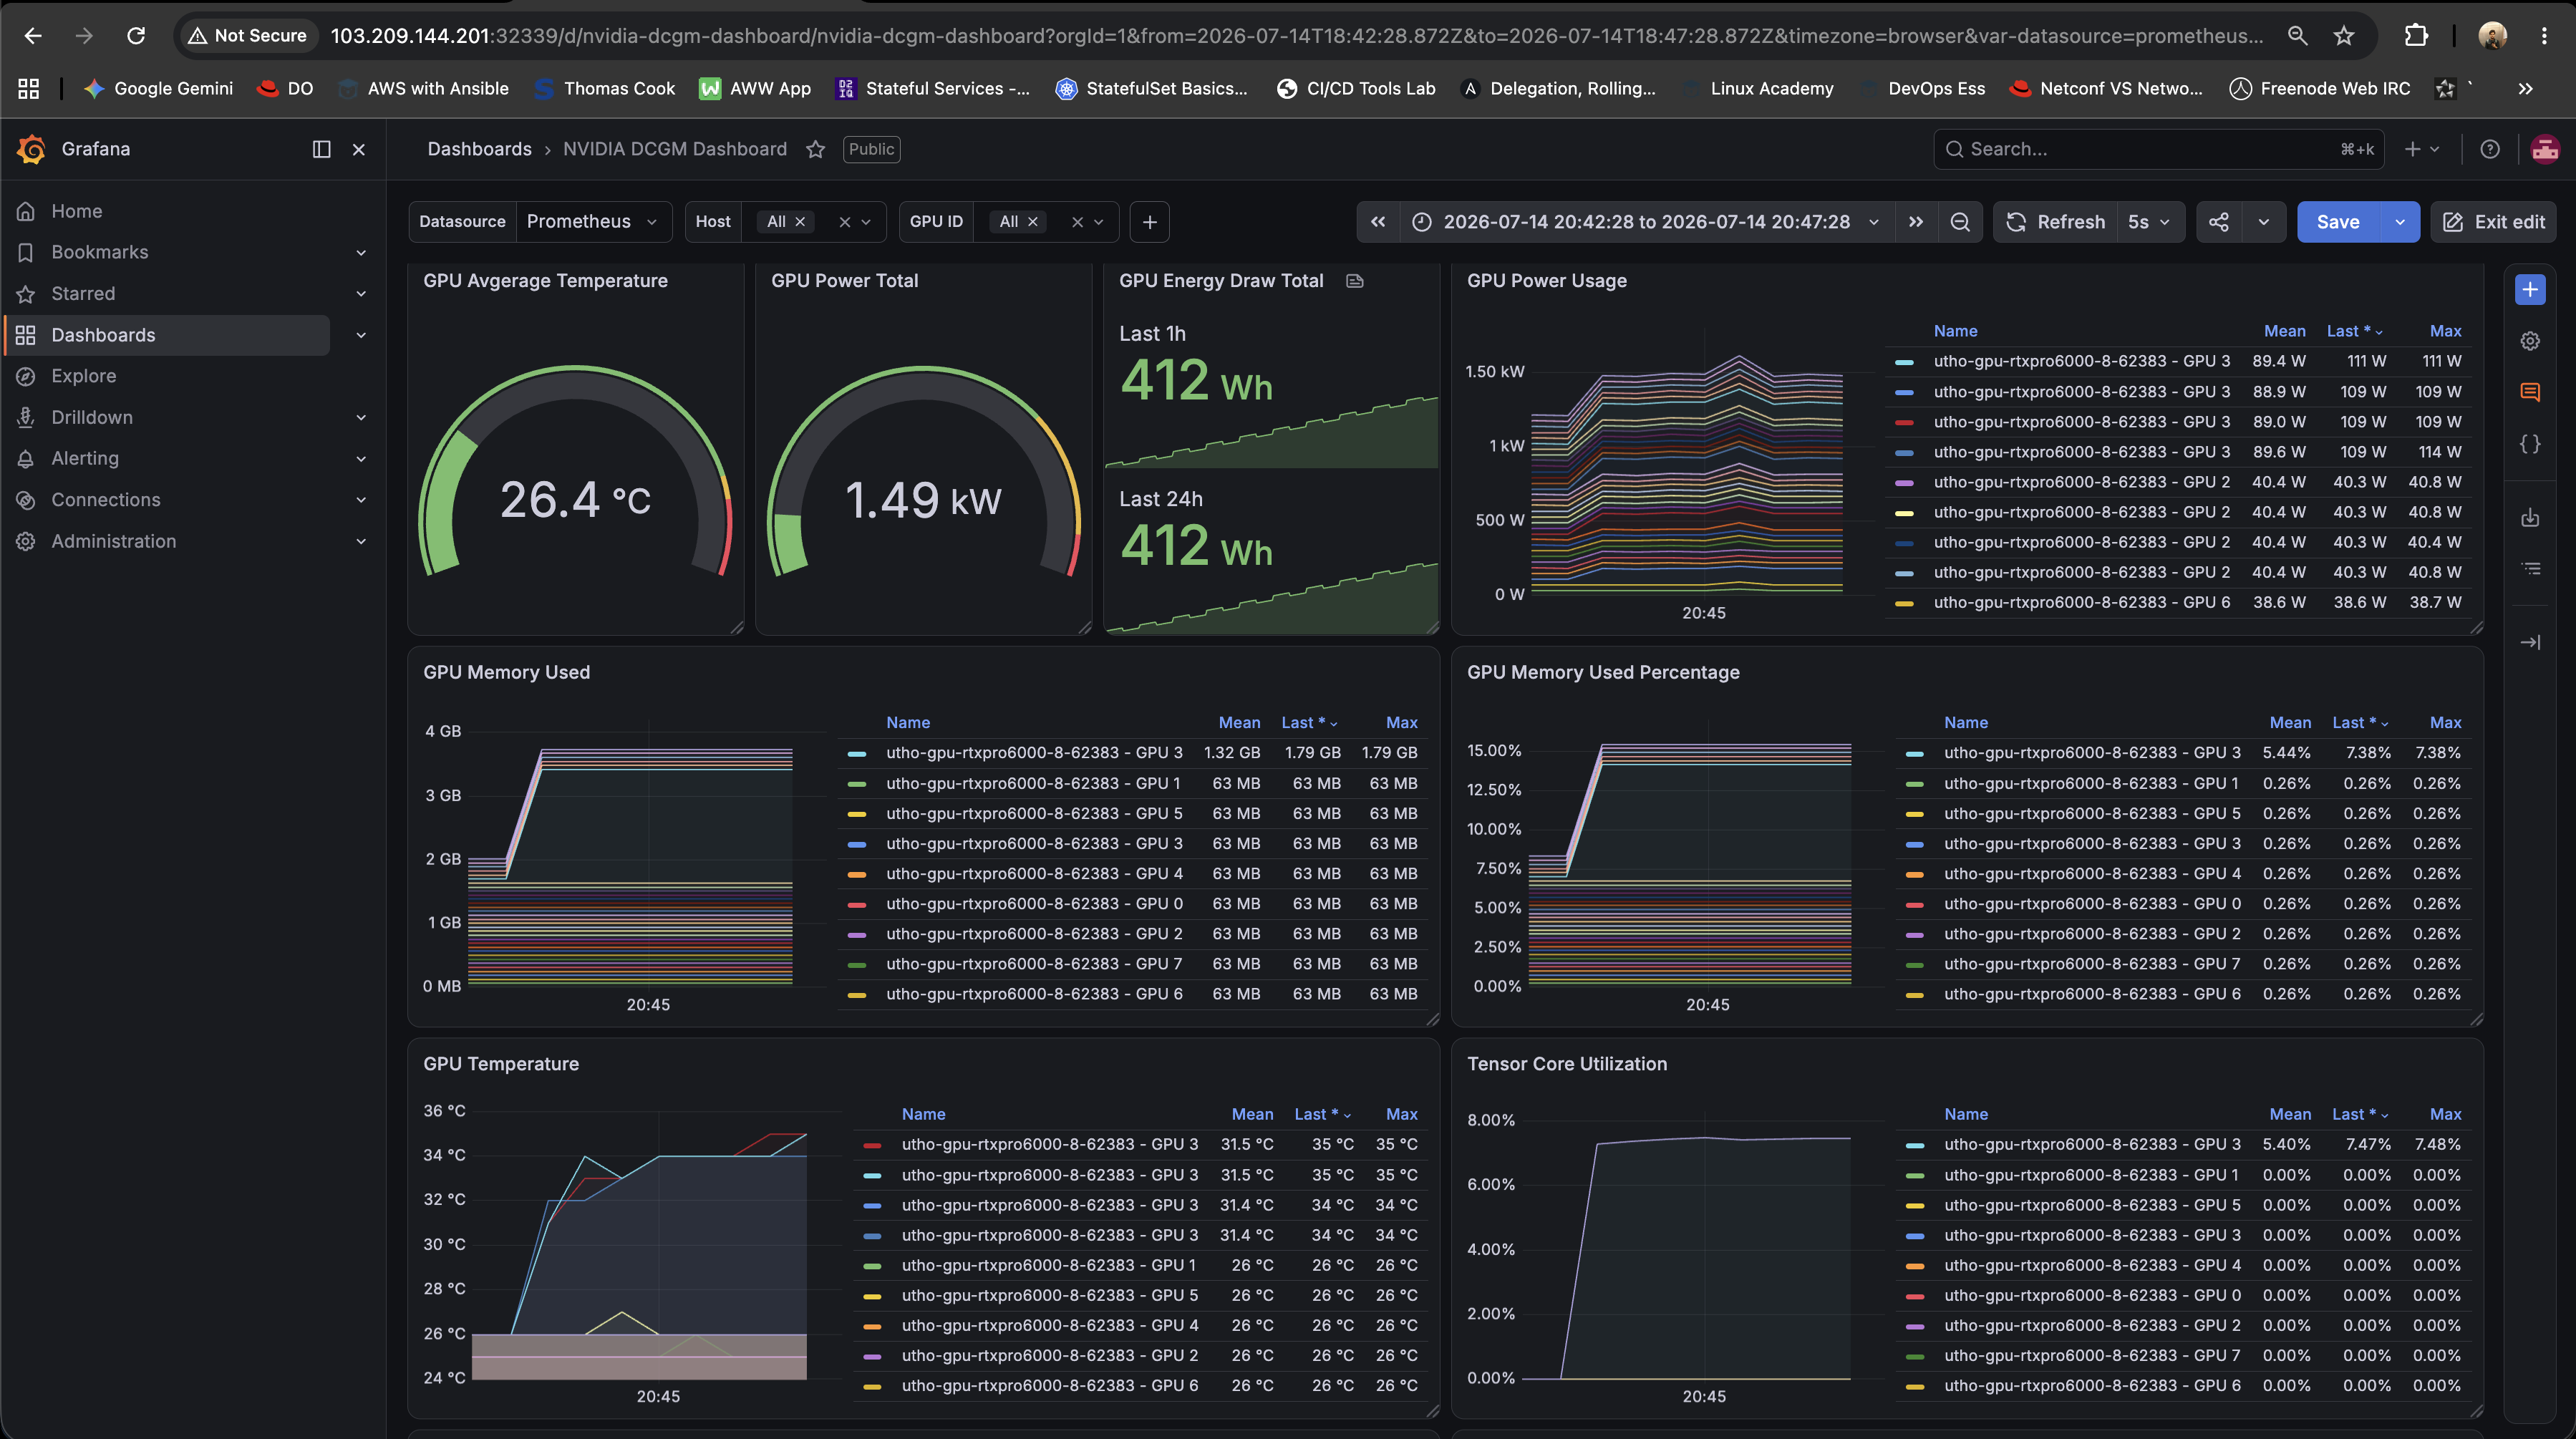Toggle GPU 6 series in Power Usage legend
Screen dimensions: 2576x1439
[2082, 602]
